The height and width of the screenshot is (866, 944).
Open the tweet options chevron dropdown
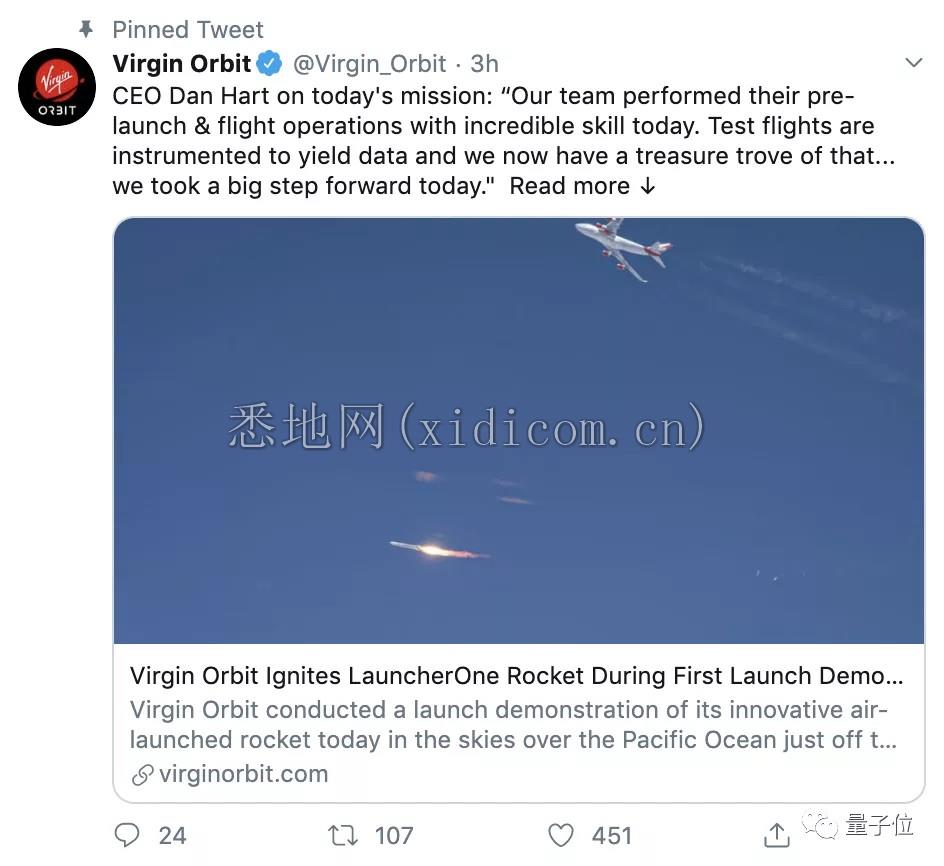[914, 63]
